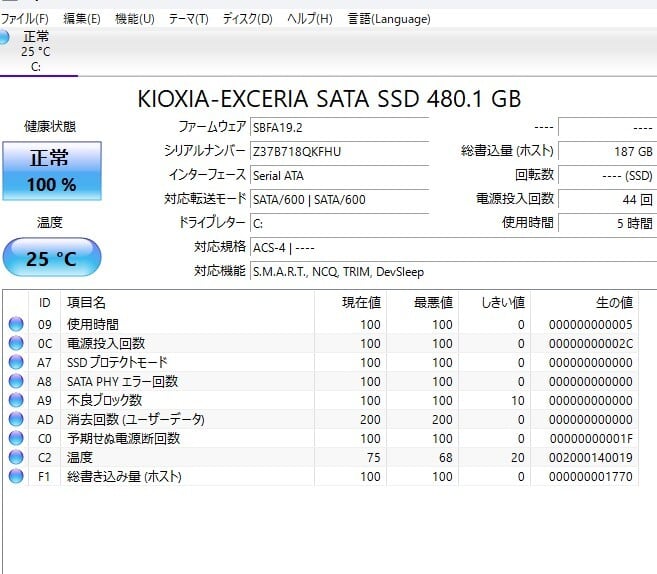The image size is (657, 574).
Task: Click the 最悪値 column header
Action: click(x=422, y=302)
